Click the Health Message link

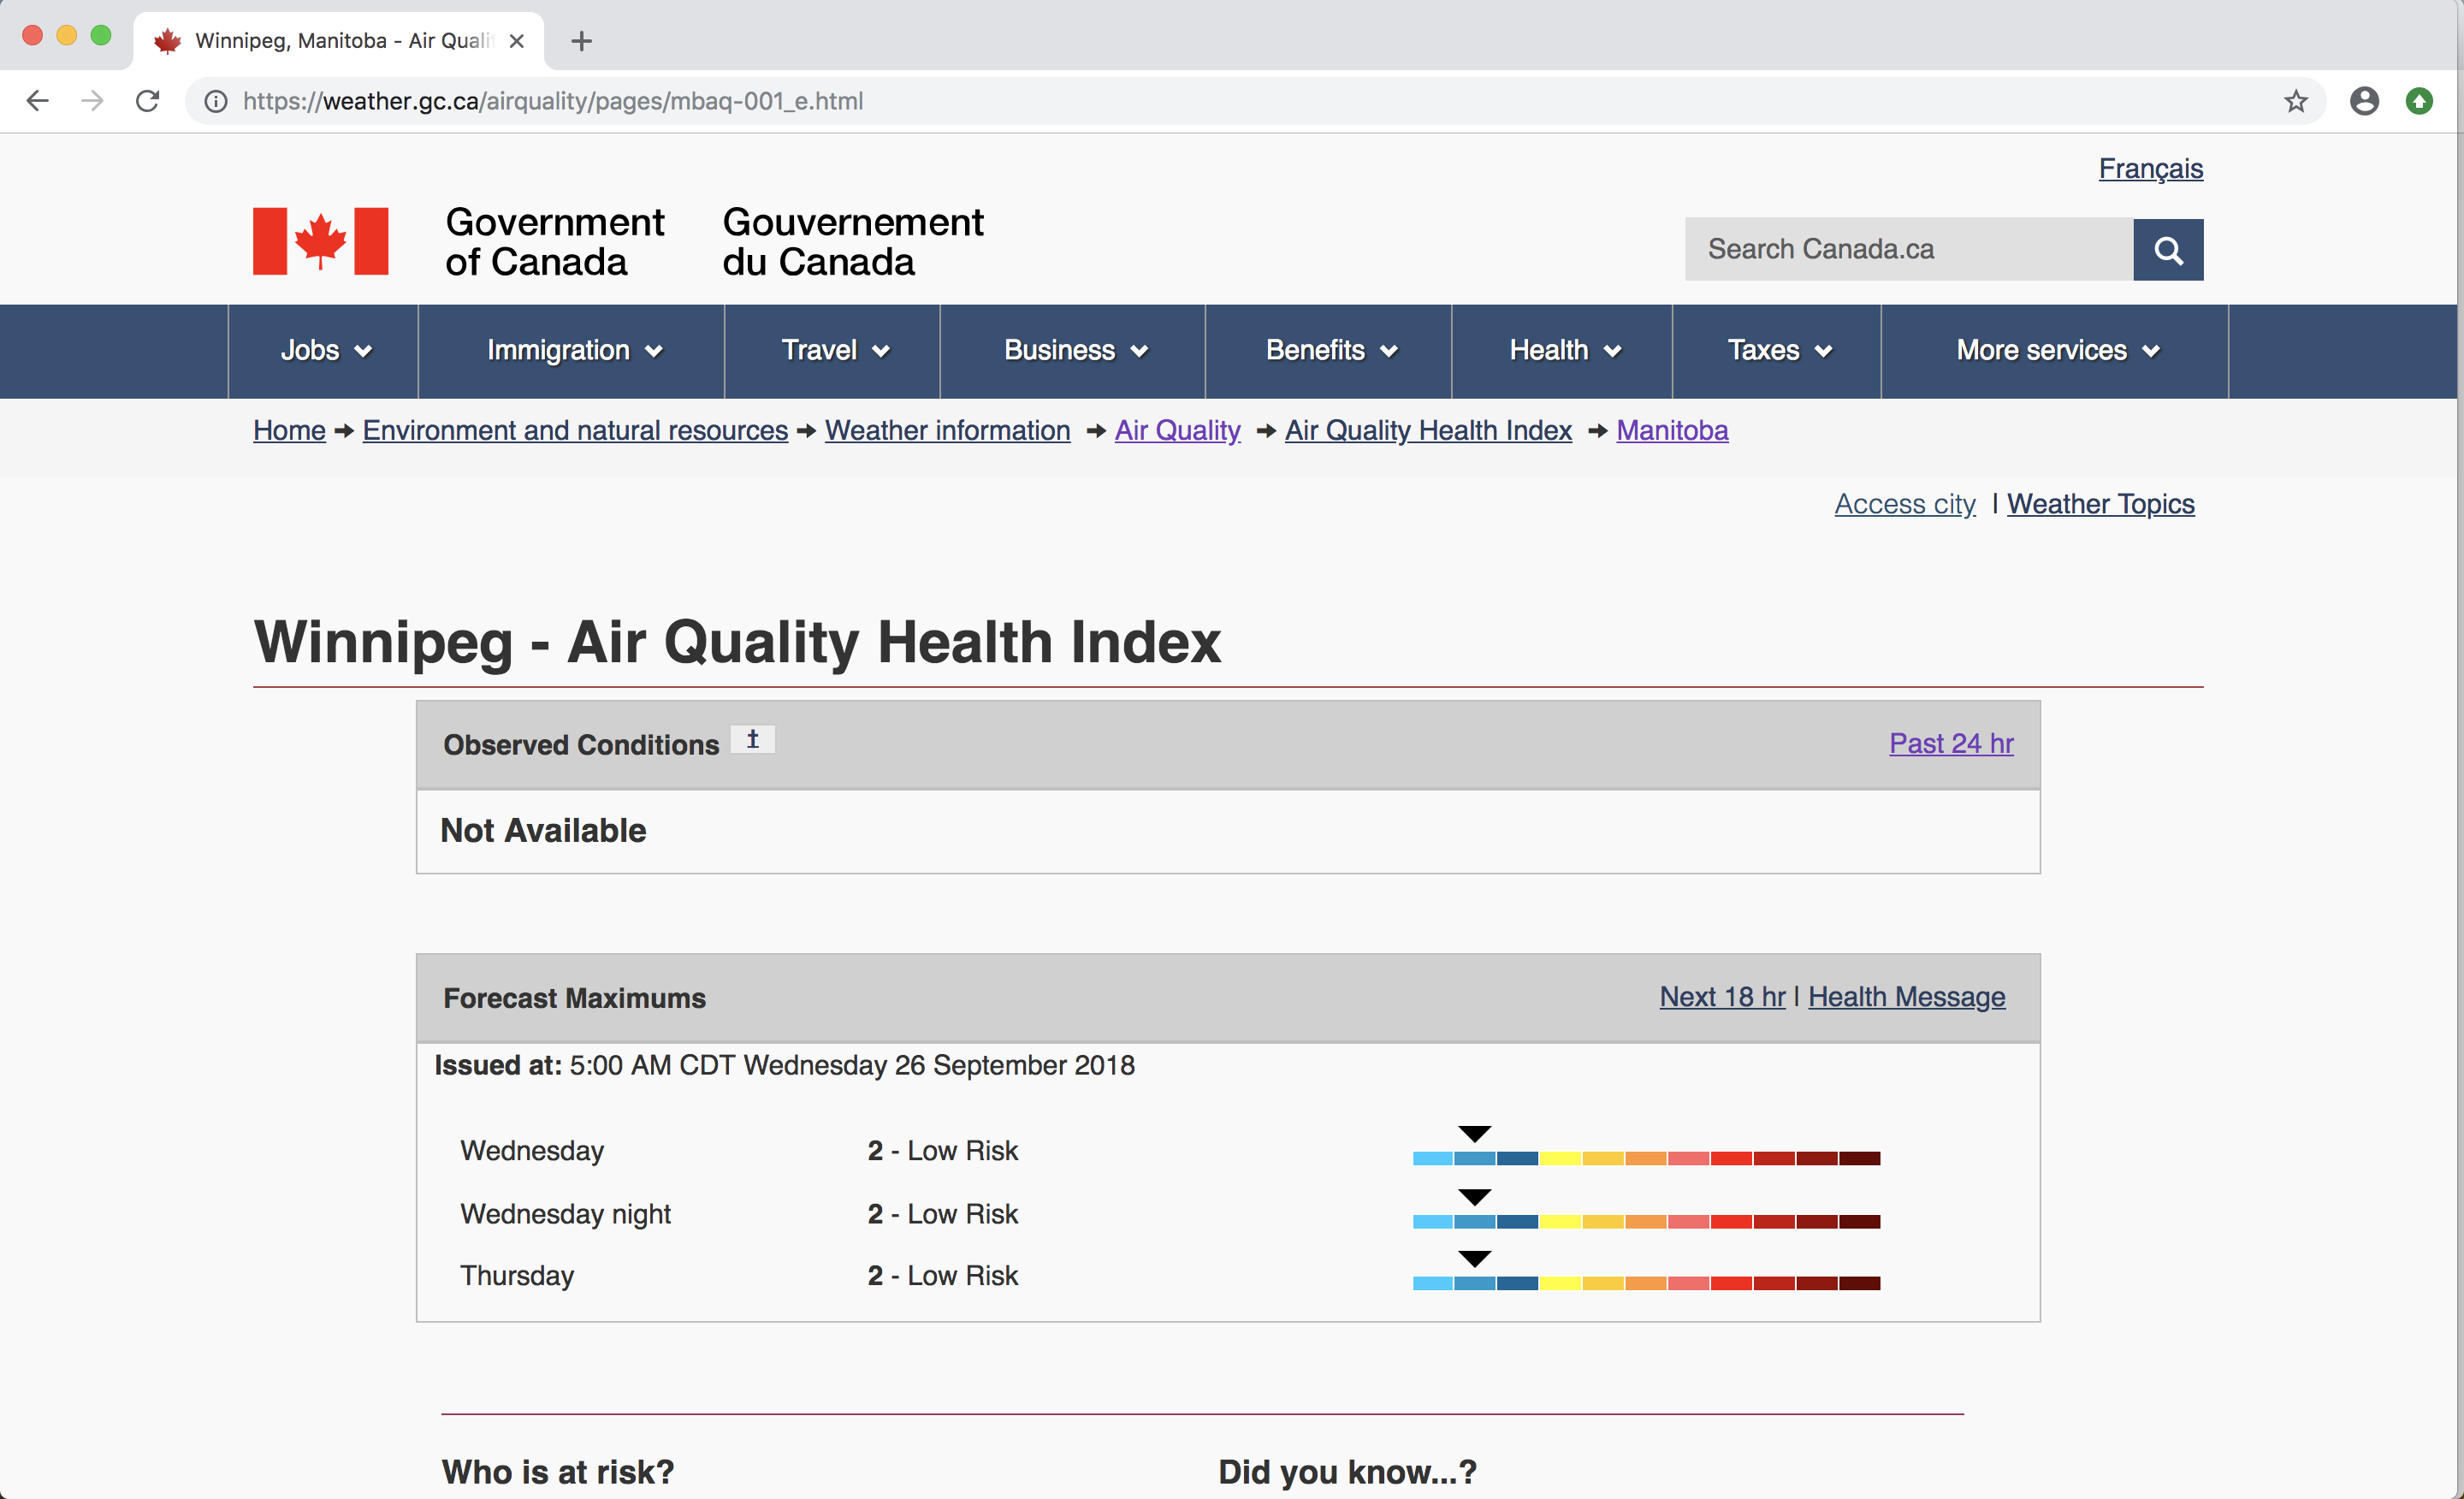coord(1906,997)
